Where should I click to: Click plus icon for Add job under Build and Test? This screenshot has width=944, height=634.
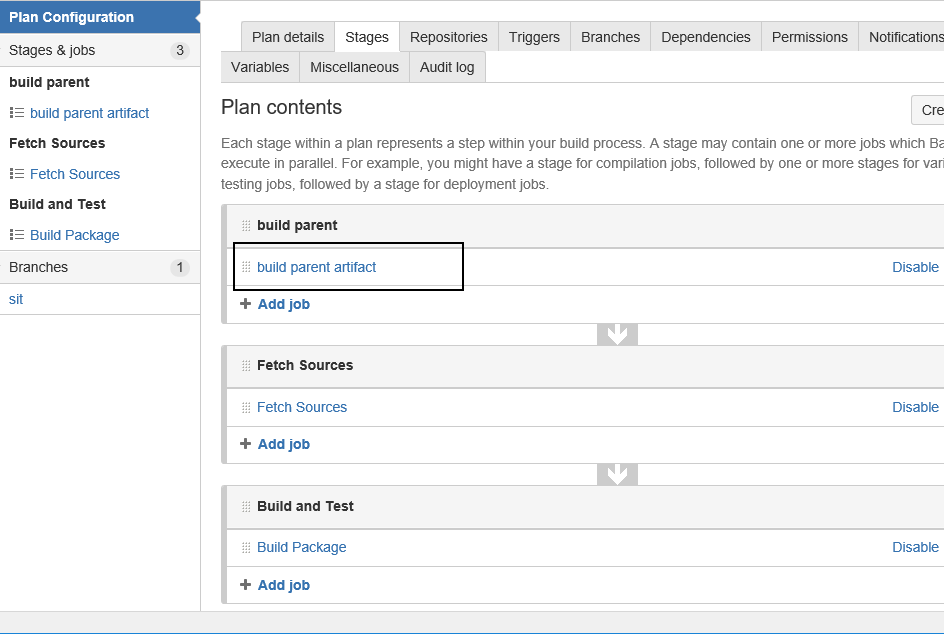tap(246, 585)
